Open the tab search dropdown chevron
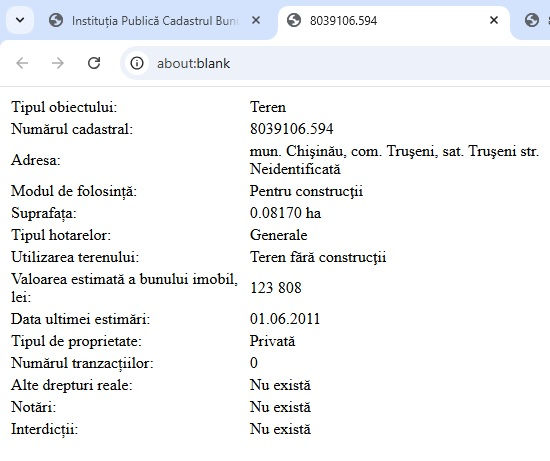 [x=20, y=20]
